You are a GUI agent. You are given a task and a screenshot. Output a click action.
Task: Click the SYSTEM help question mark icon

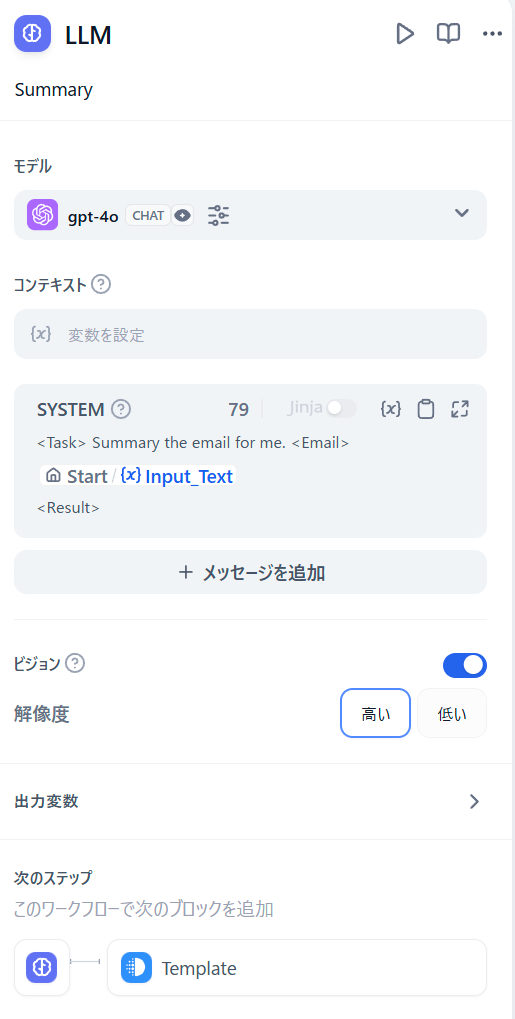point(121,409)
